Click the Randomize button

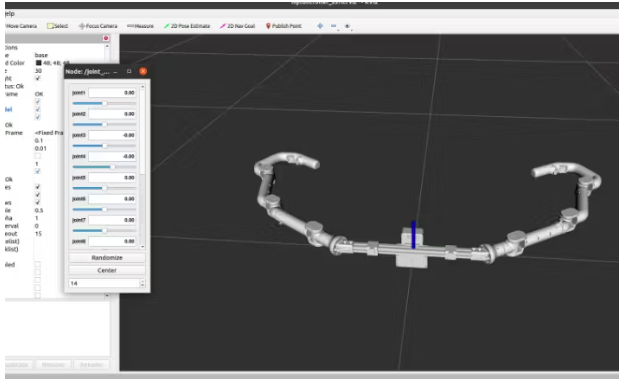point(107,258)
